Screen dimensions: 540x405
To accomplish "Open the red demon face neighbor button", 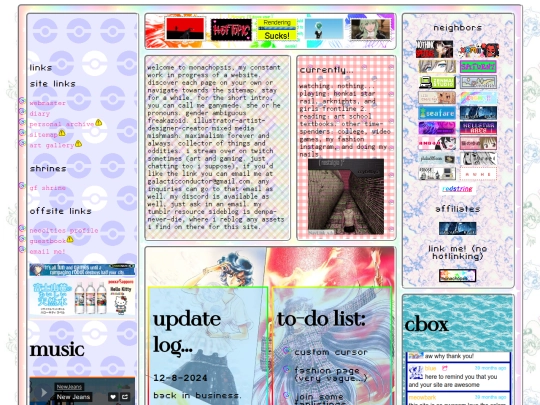I will (479, 50).
